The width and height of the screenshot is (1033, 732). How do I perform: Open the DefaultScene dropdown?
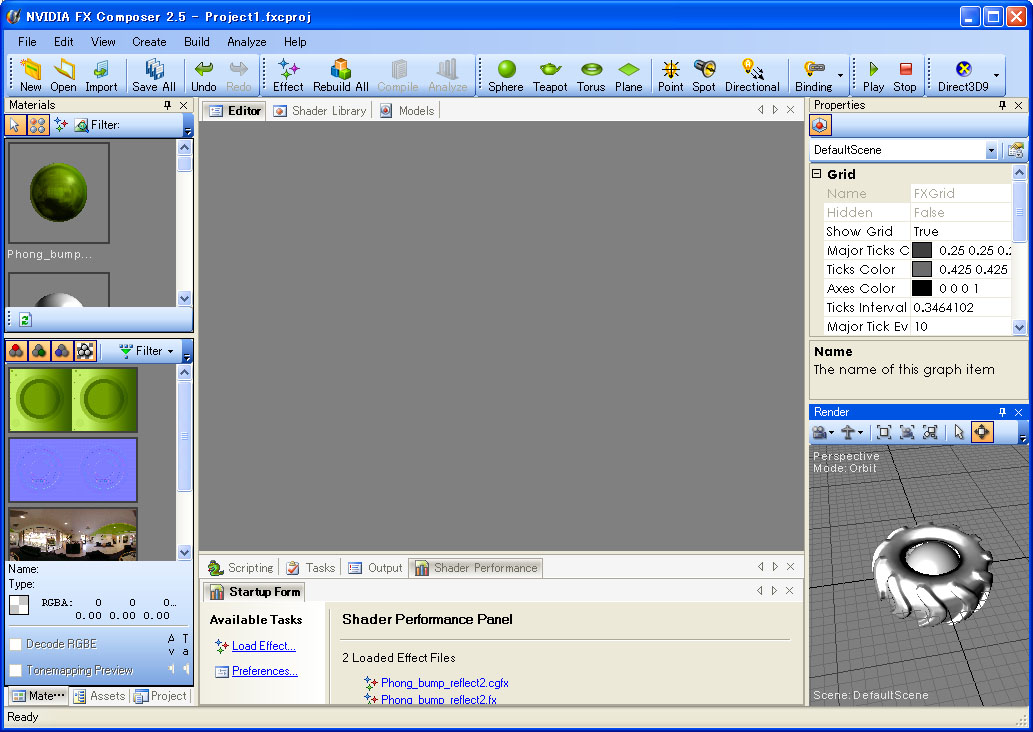991,150
